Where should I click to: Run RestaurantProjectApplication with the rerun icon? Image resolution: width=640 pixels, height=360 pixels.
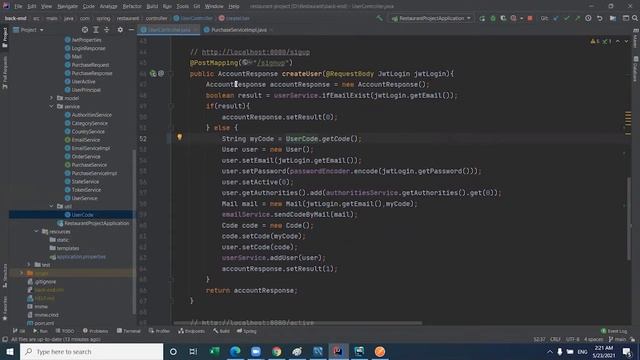pyautogui.click(x=482, y=18)
